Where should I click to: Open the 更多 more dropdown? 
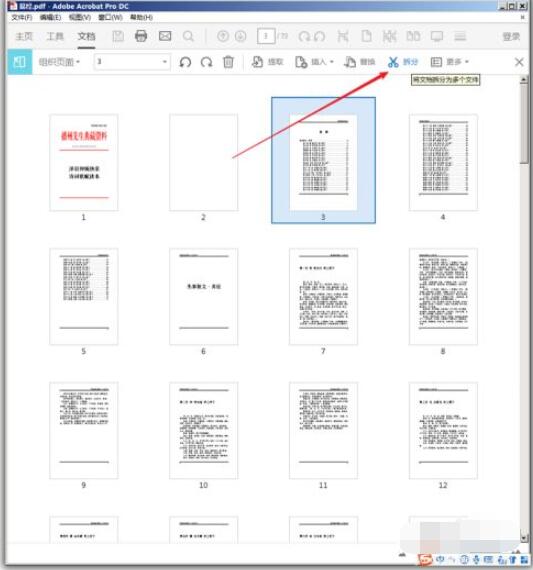click(x=450, y=62)
